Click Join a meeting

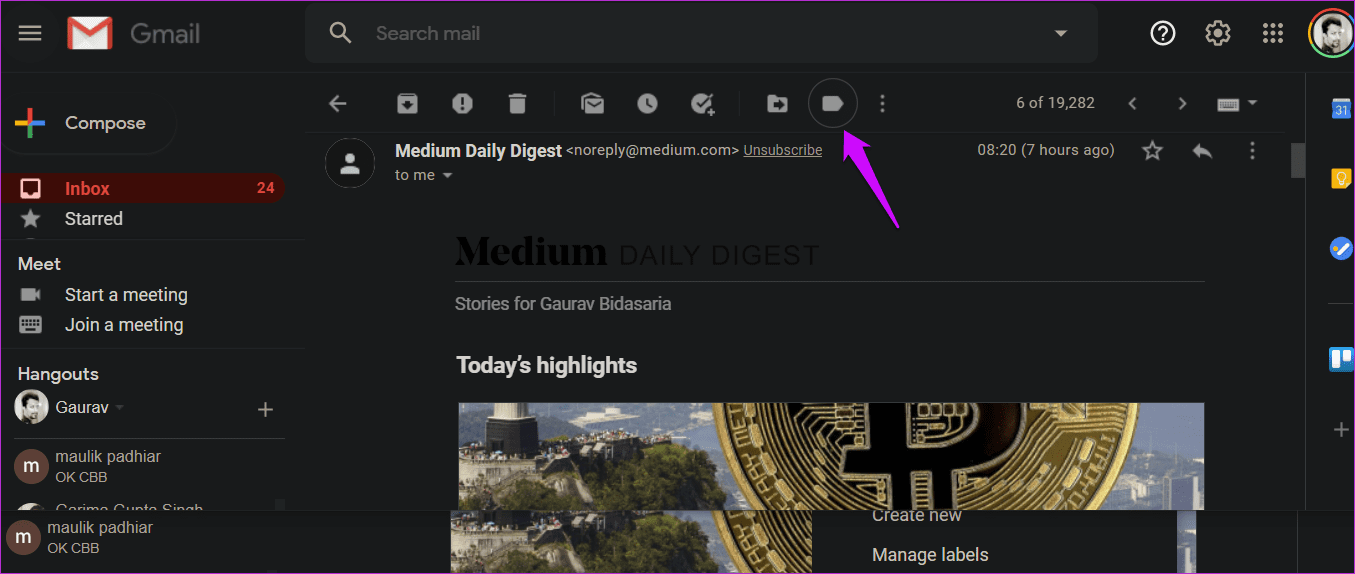coord(124,325)
